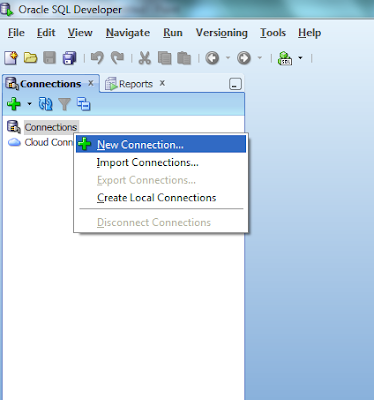This screenshot has width=374, height=400.
Task: Expand the Forward history dropdown arrow
Action: click(259, 58)
